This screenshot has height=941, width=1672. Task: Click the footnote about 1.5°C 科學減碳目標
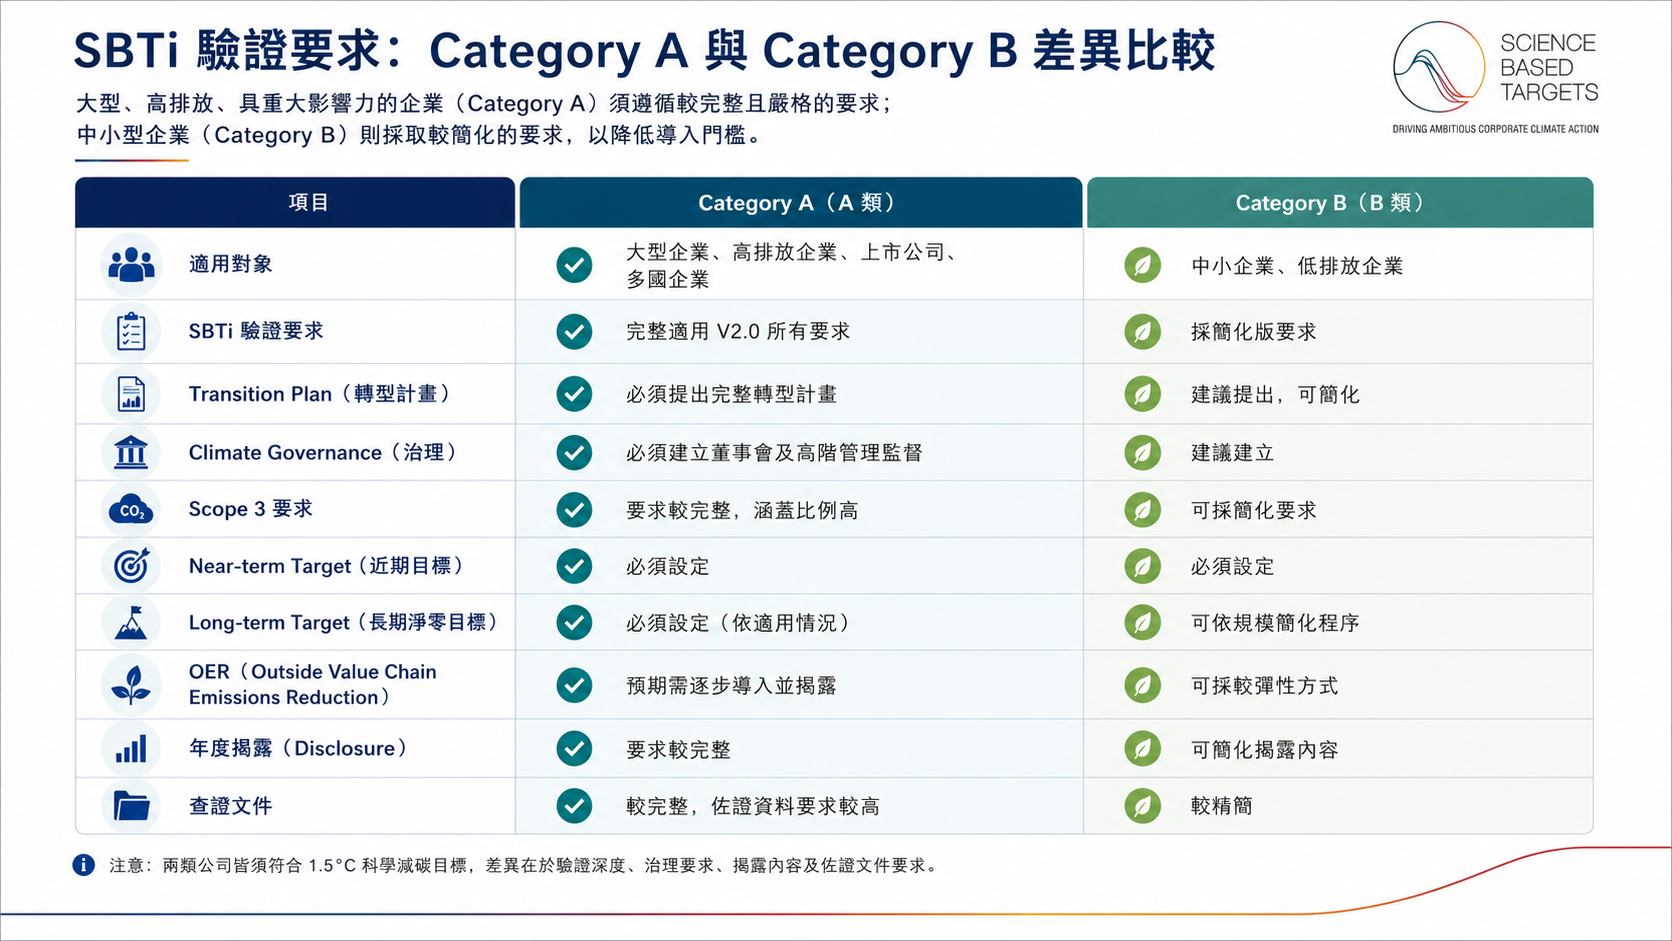[x=526, y=865]
